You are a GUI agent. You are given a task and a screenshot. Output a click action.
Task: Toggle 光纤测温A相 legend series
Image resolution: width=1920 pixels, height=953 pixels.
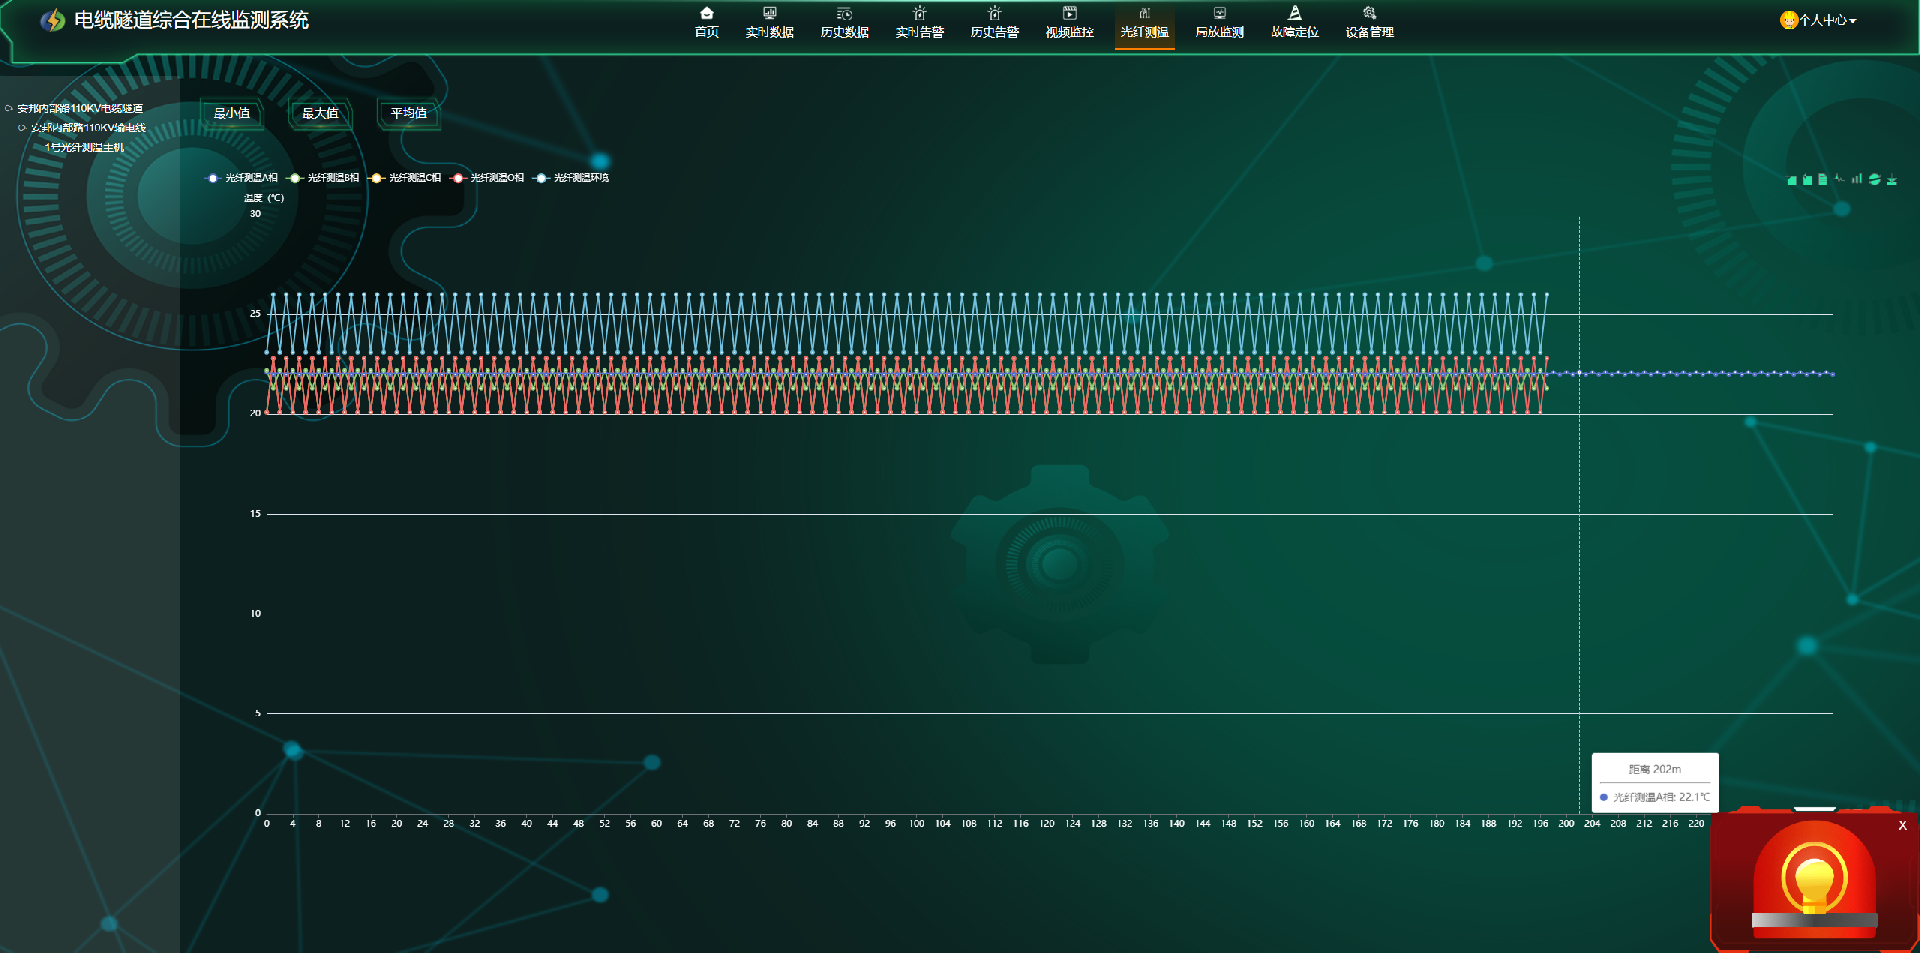(241, 178)
